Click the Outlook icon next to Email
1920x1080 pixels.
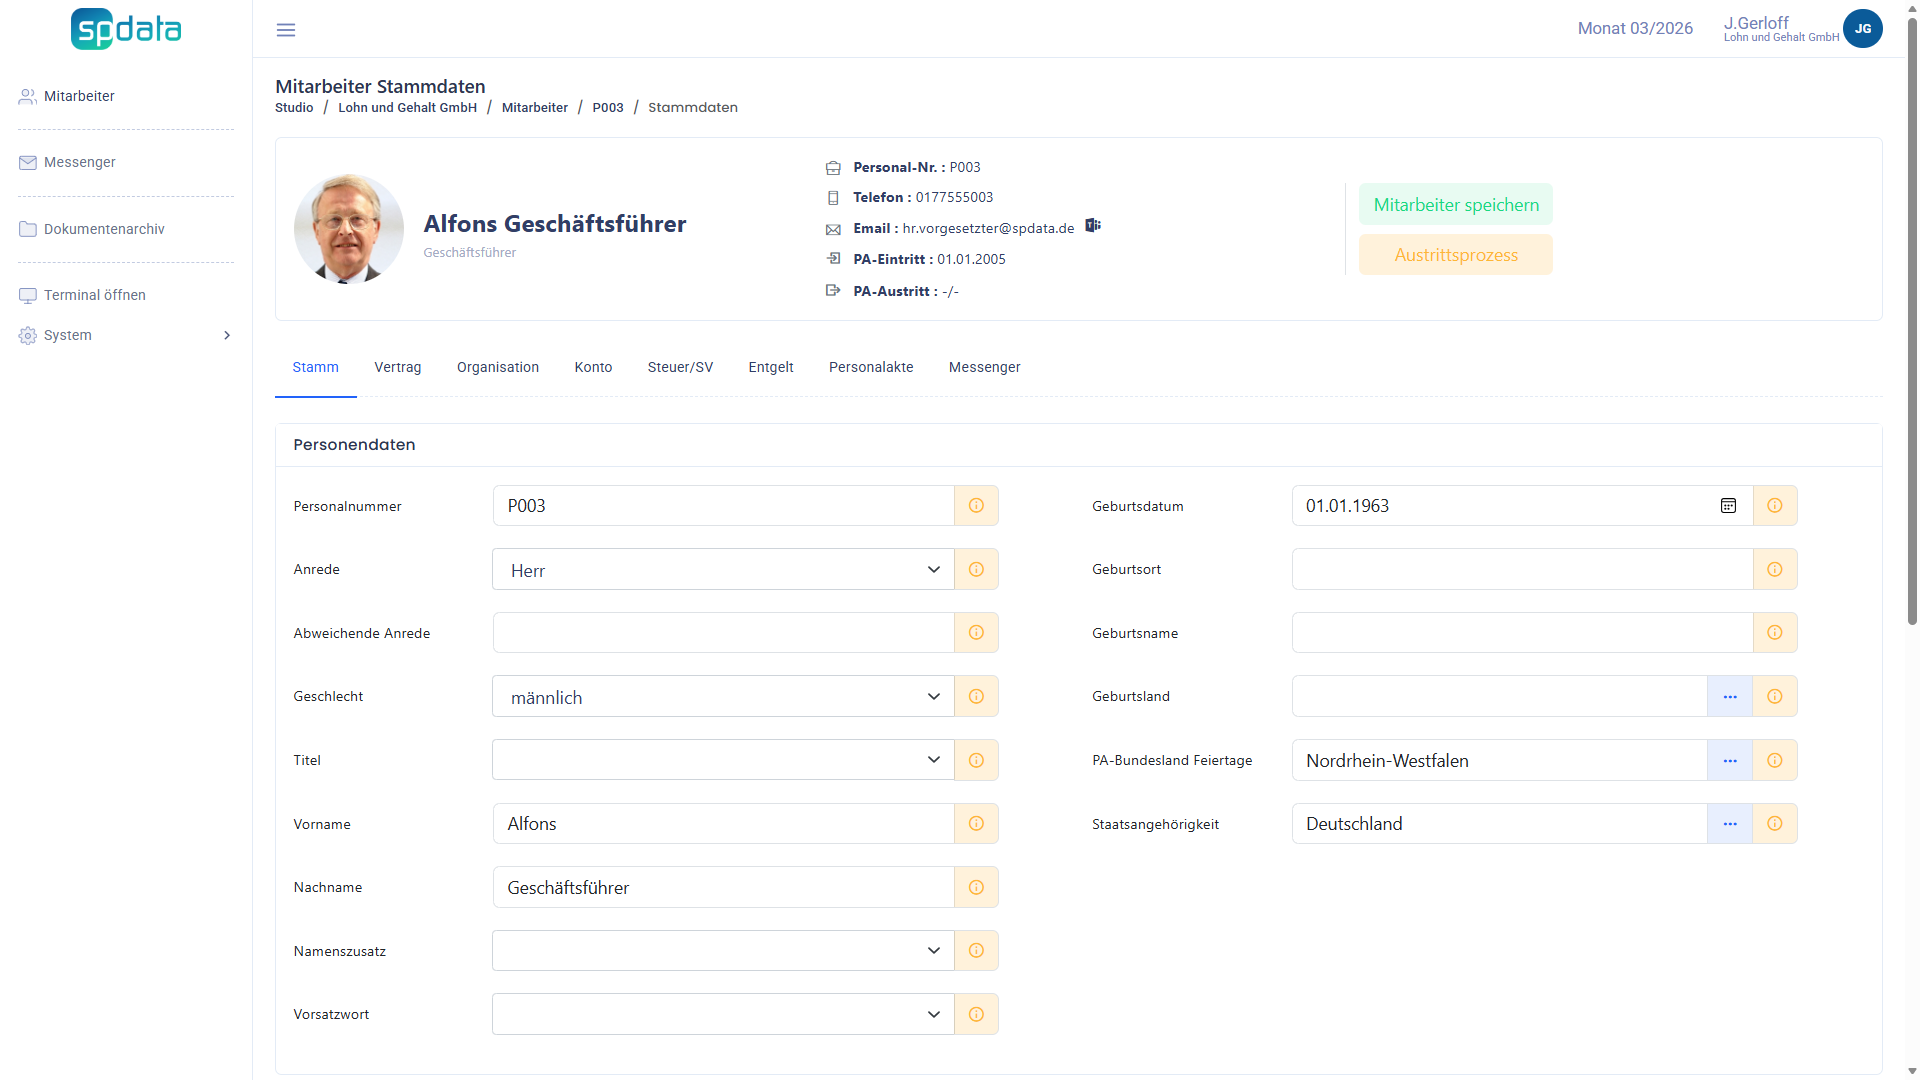pyautogui.click(x=1093, y=226)
